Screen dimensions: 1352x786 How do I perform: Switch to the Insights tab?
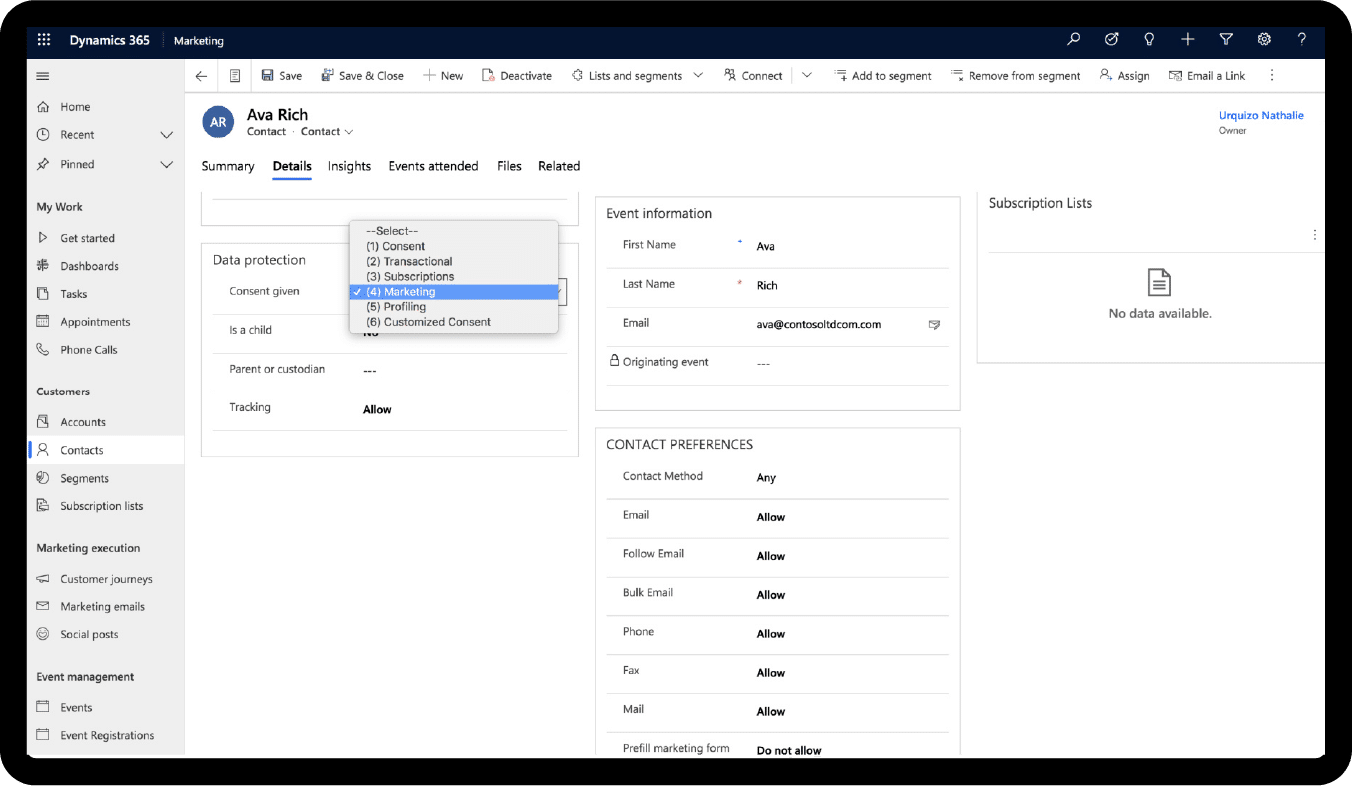pos(348,166)
